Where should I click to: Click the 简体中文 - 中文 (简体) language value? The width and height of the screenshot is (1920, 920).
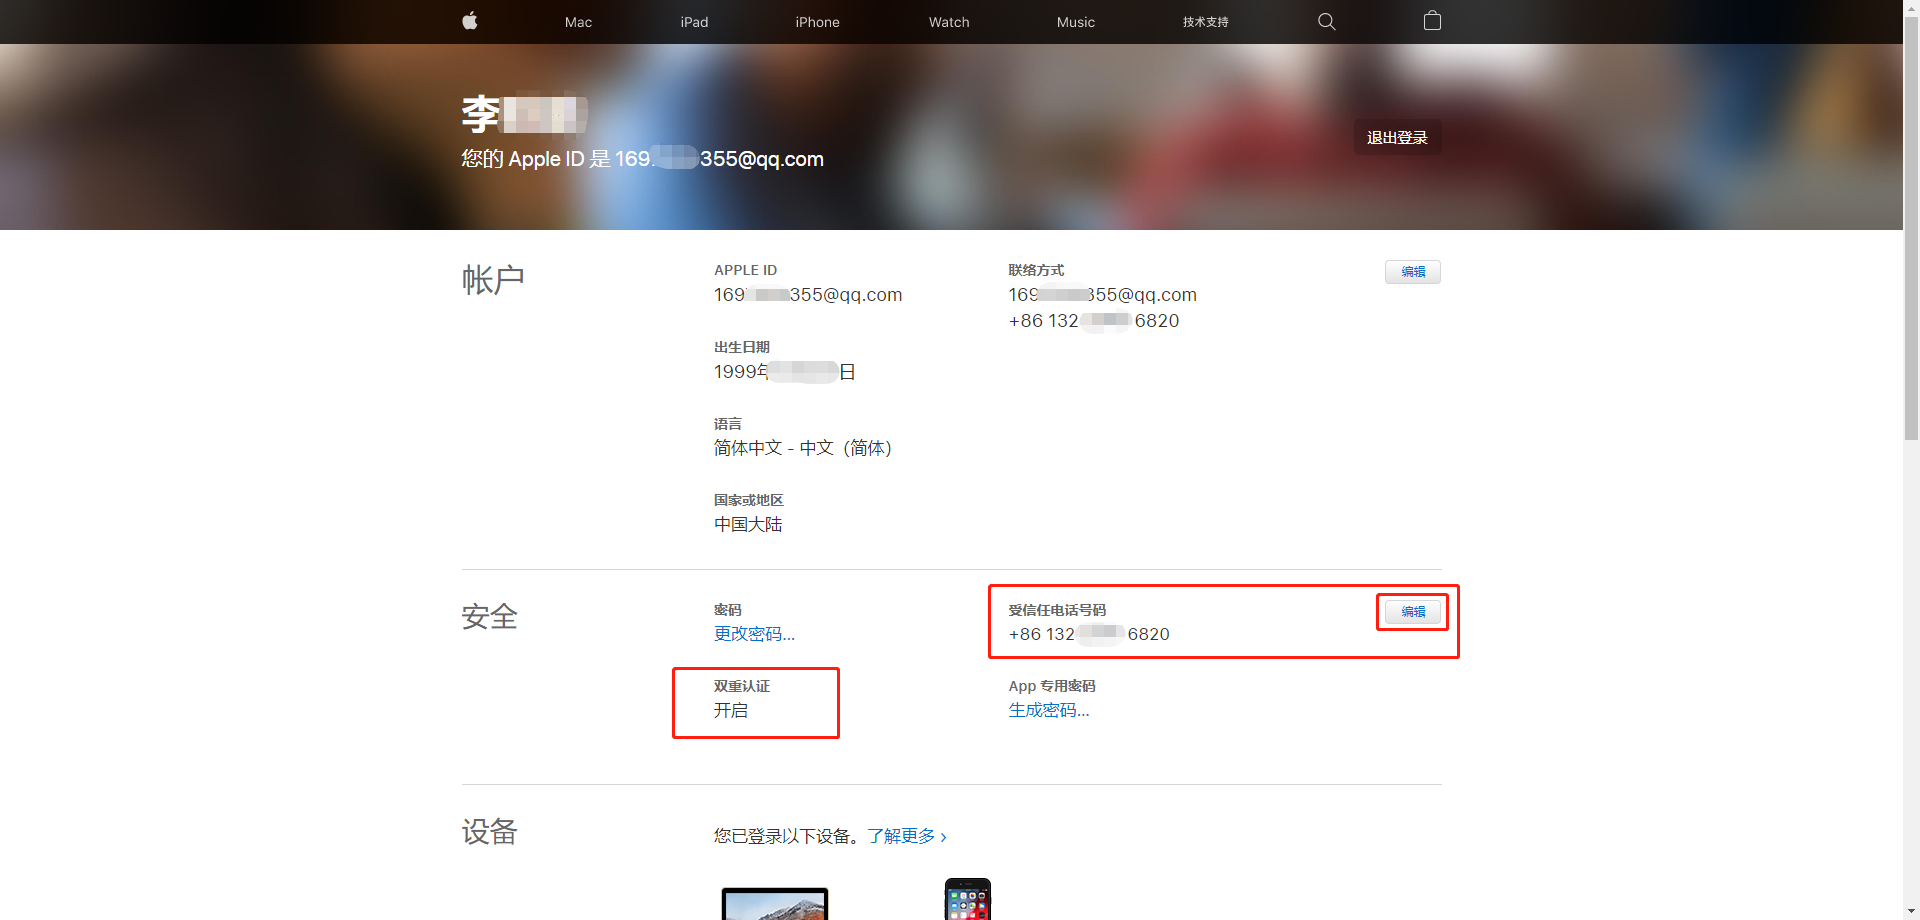[x=803, y=448]
